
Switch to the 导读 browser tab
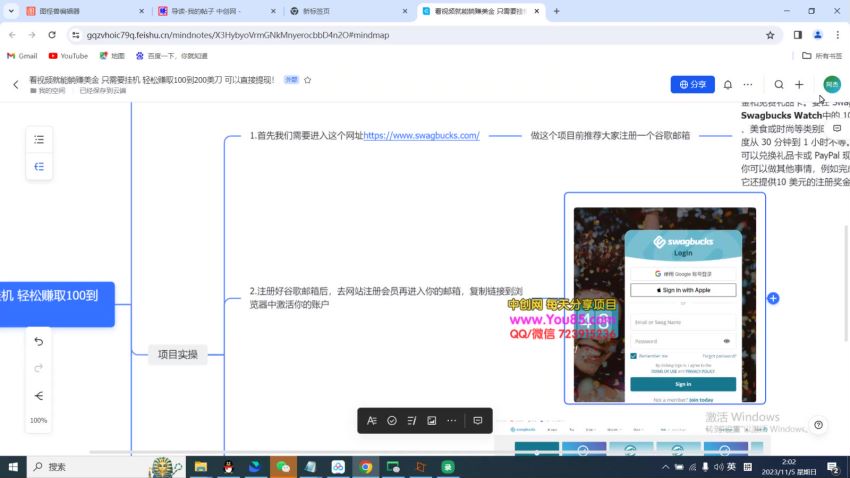tap(217, 11)
